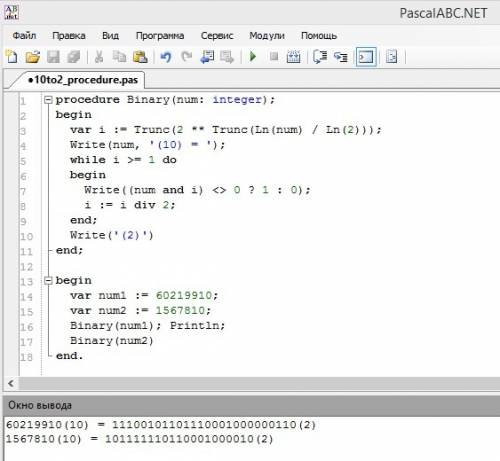
Task: Click the Save All icon
Action: [74, 57]
